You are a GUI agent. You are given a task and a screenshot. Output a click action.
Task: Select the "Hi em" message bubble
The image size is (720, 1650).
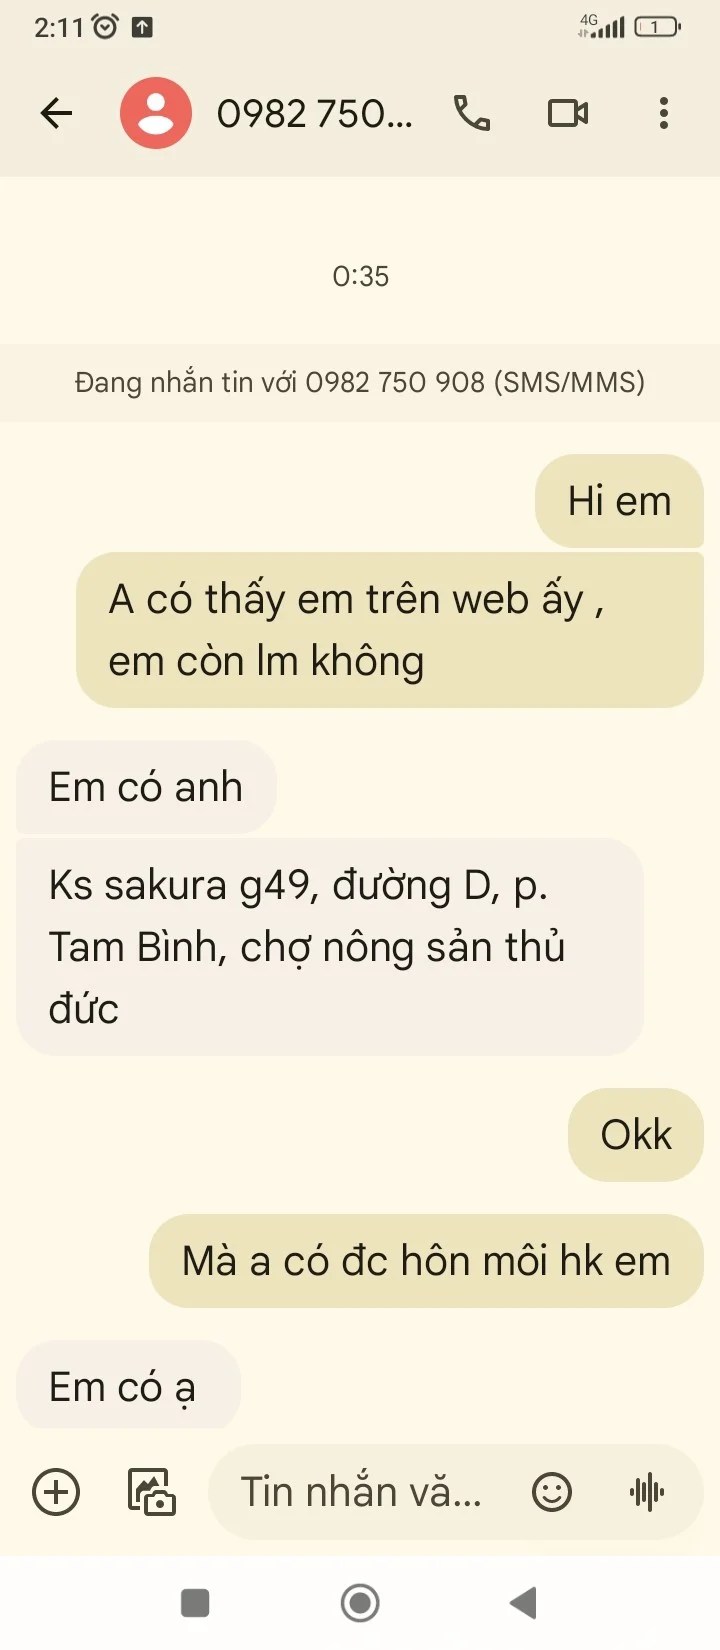[619, 501]
